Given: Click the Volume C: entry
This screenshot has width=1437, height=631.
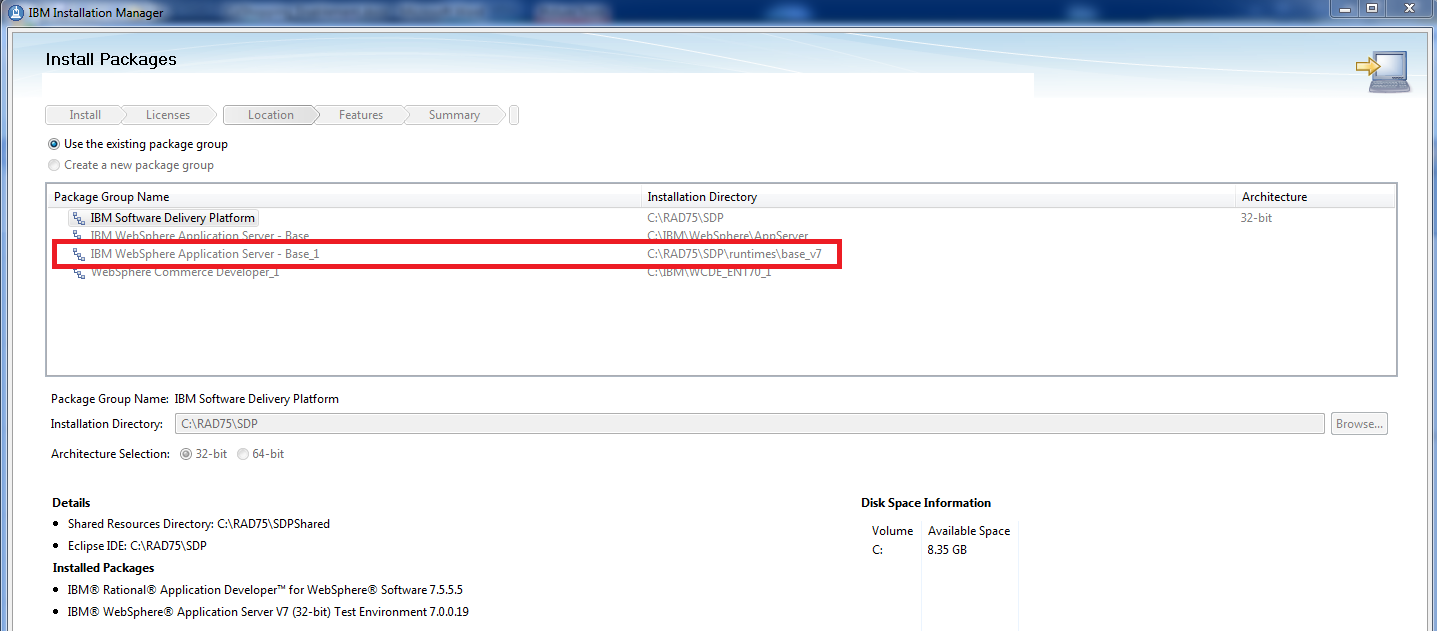Looking at the screenshot, I should 877,550.
